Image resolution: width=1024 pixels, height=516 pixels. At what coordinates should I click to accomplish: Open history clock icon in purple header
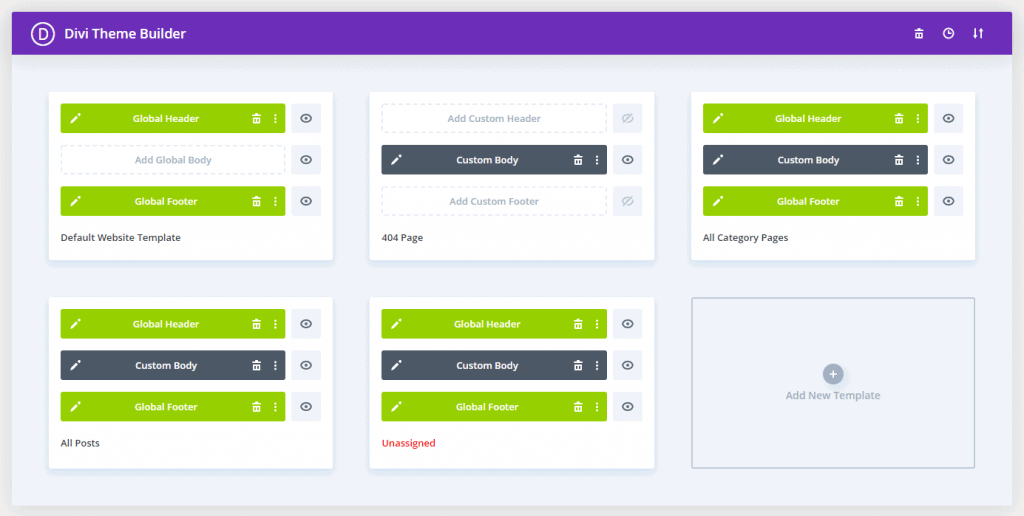tap(948, 34)
